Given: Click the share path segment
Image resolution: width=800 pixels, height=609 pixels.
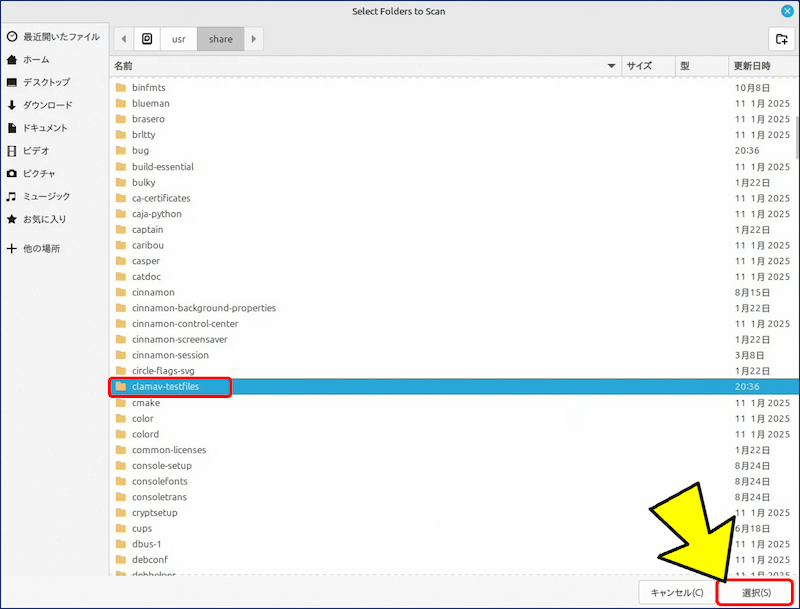Looking at the screenshot, I should coord(220,39).
